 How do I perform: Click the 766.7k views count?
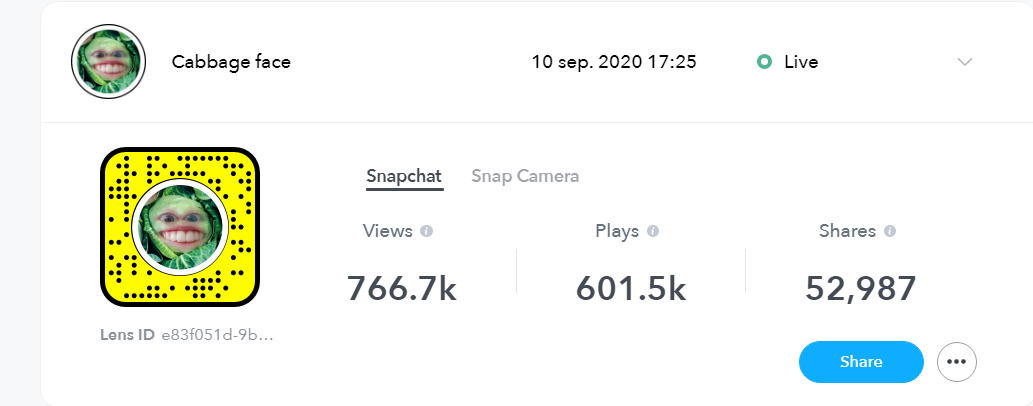402,289
